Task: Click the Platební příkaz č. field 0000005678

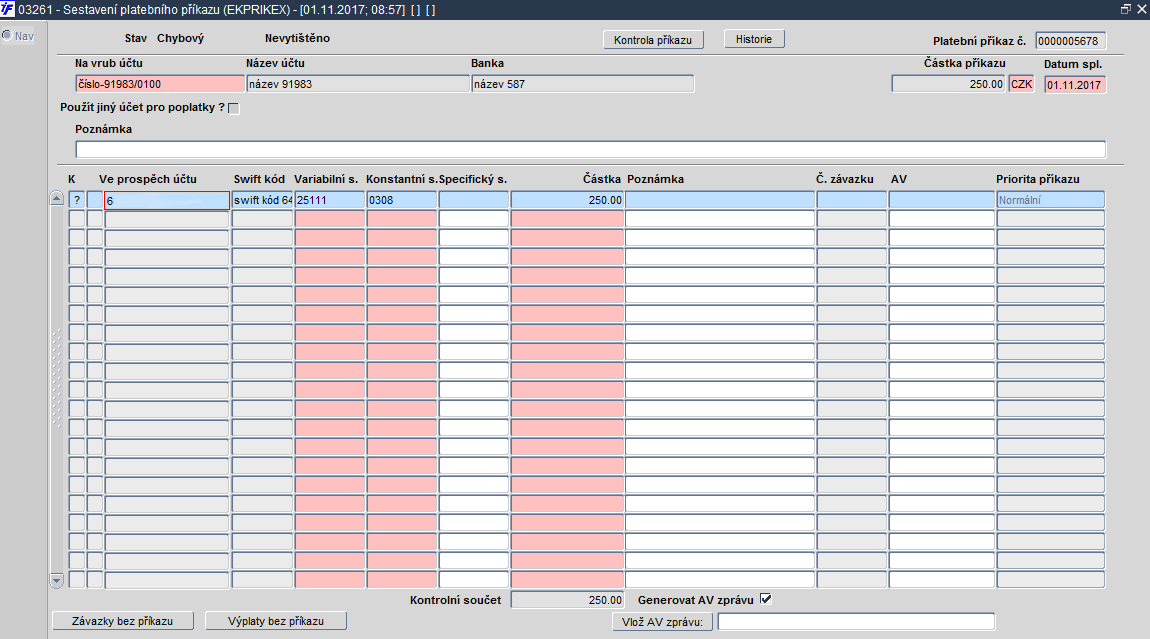Action: coord(1070,41)
